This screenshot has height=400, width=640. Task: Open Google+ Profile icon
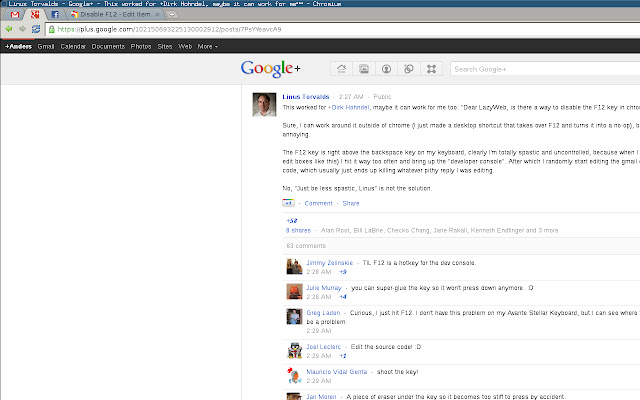[x=386, y=69]
